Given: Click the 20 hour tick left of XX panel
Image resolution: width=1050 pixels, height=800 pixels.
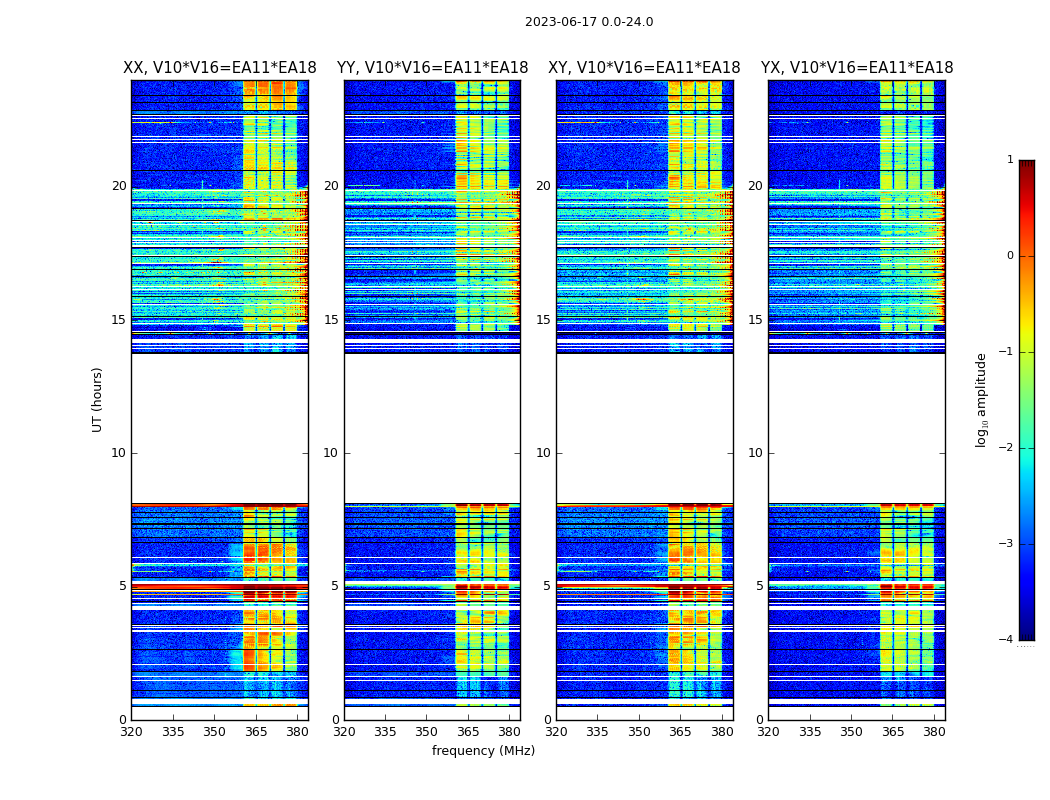Looking at the screenshot, I should coord(119,186).
